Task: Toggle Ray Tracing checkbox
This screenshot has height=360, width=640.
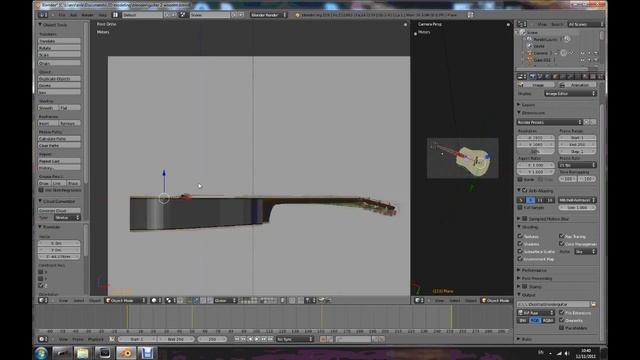Action: 562,236
